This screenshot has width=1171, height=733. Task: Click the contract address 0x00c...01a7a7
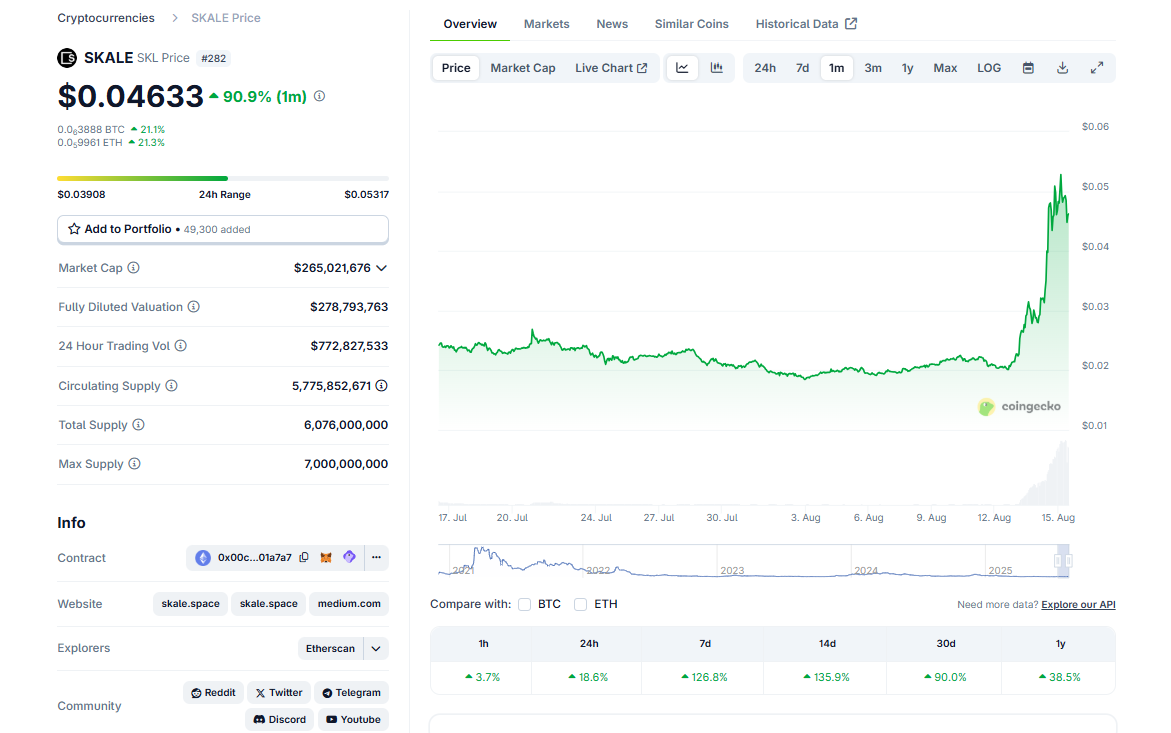tap(255, 558)
